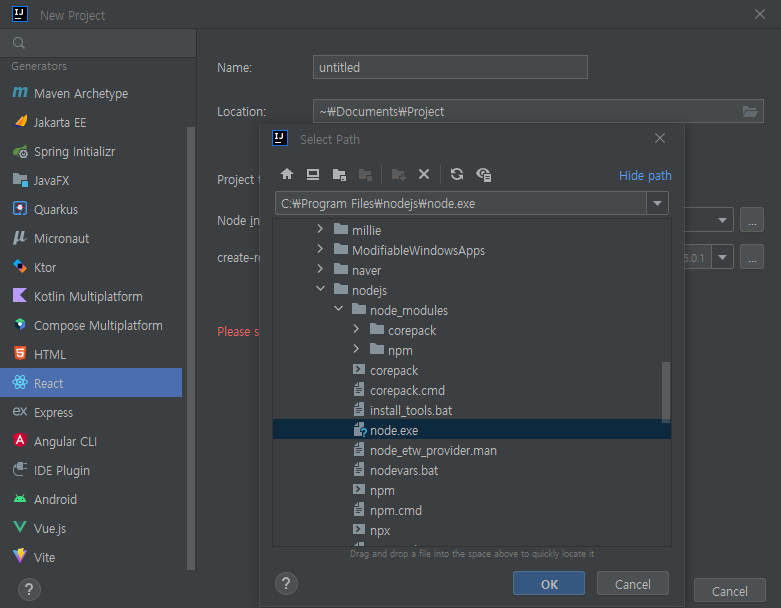
Task: Click the Kotlin Multiplatform icon
Action: tap(19, 295)
